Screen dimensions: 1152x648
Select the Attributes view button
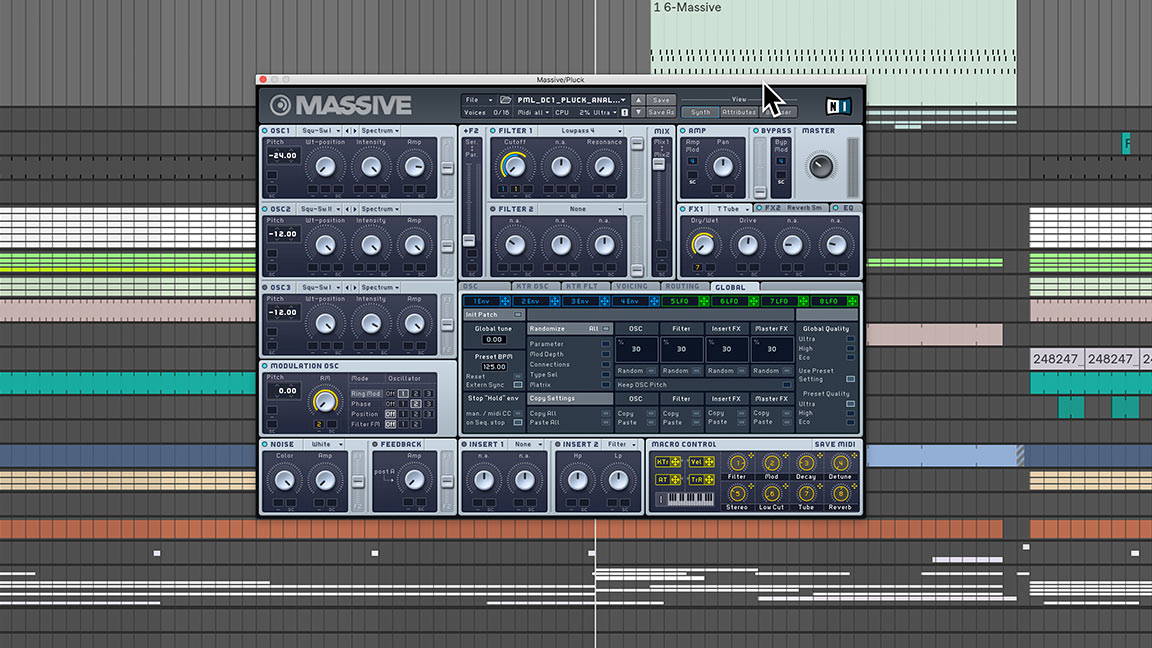[x=739, y=112]
